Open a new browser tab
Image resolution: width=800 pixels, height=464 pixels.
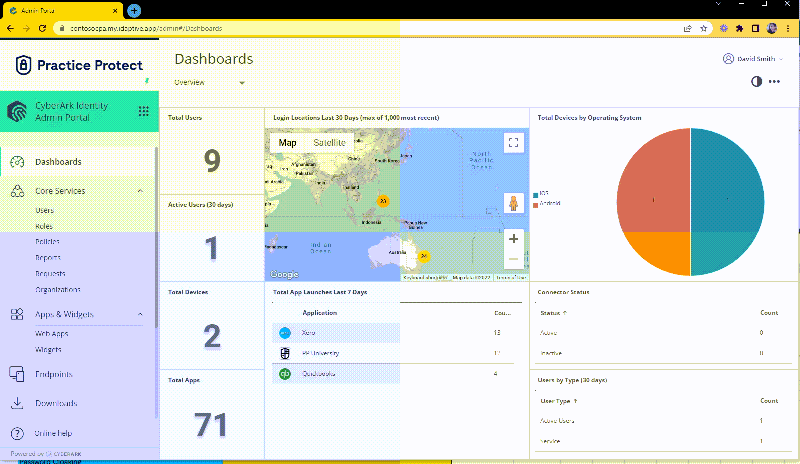[x=134, y=10]
